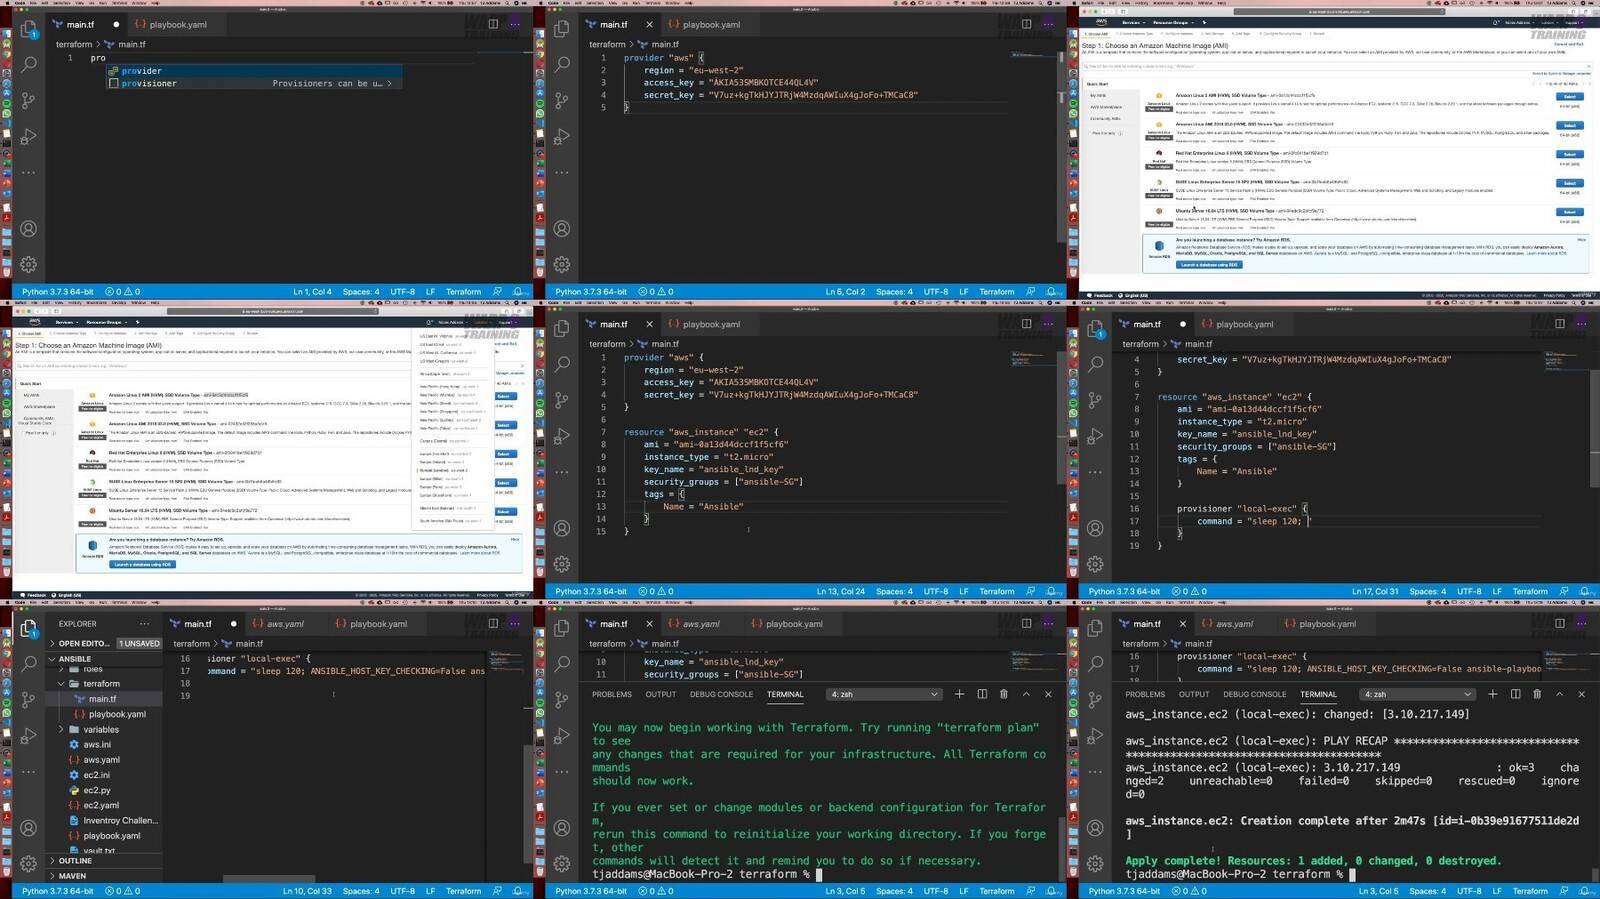1600x899 pixels.
Task: Kill the terminal showing Apply complete output
Action: point(1537,694)
